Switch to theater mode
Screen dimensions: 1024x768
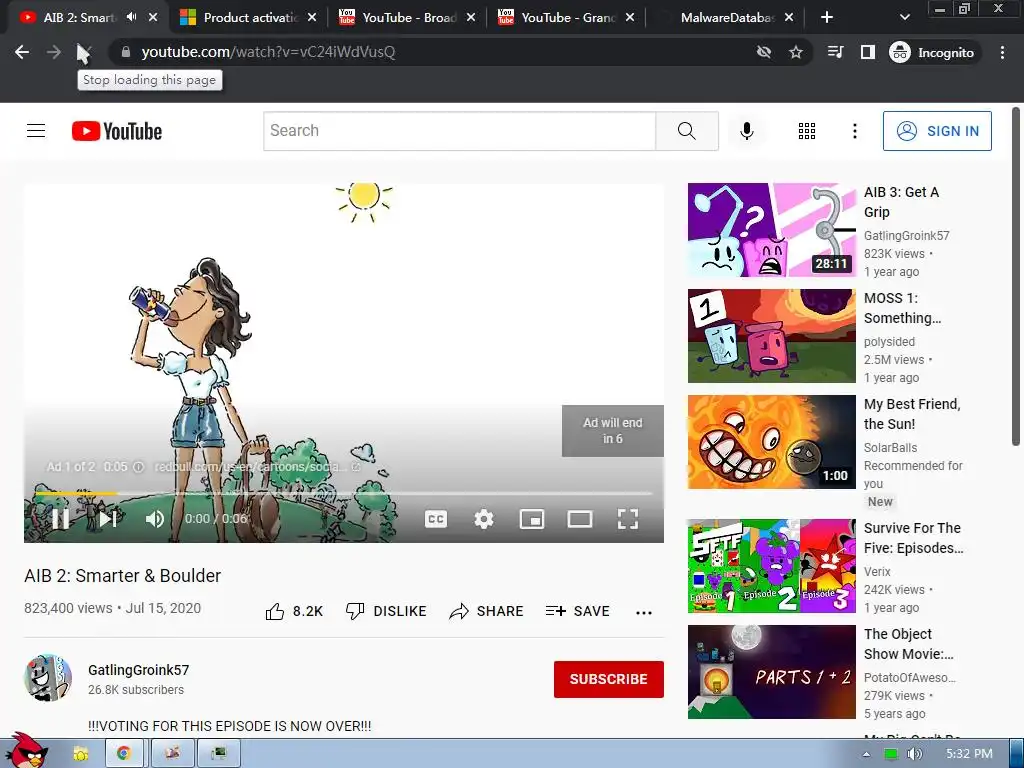pyautogui.click(x=580, y=519)
